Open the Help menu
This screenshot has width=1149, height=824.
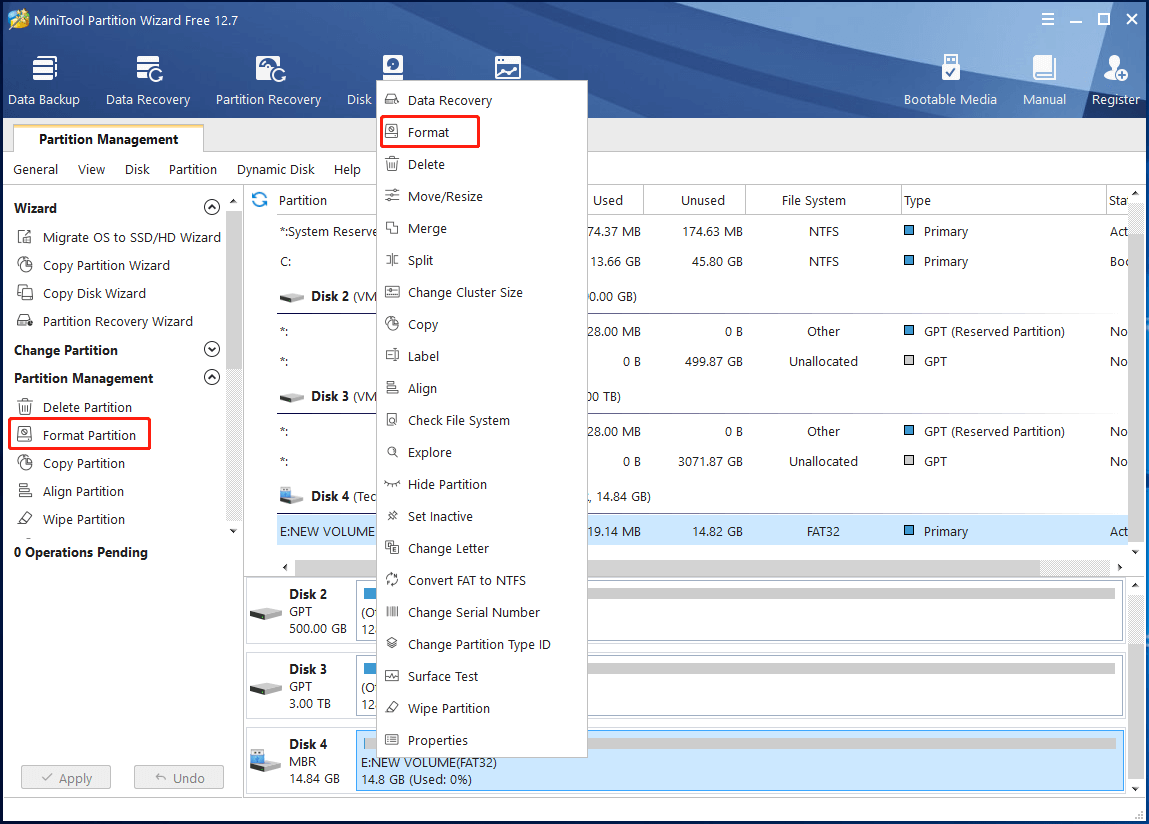click(347, 169)
